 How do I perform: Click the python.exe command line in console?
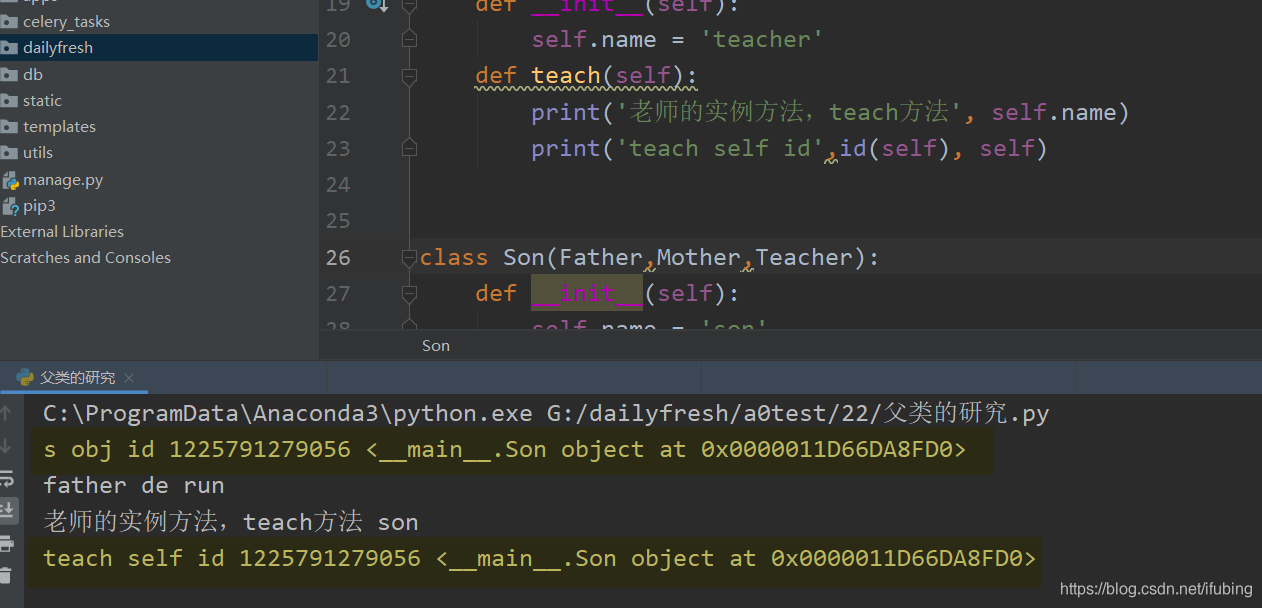pyautogui.click(x=546, y=414)
